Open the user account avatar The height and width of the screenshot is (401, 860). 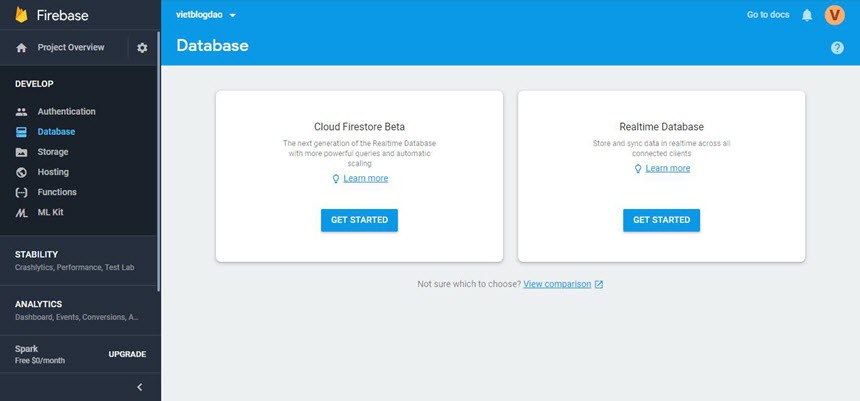(835, 15)
